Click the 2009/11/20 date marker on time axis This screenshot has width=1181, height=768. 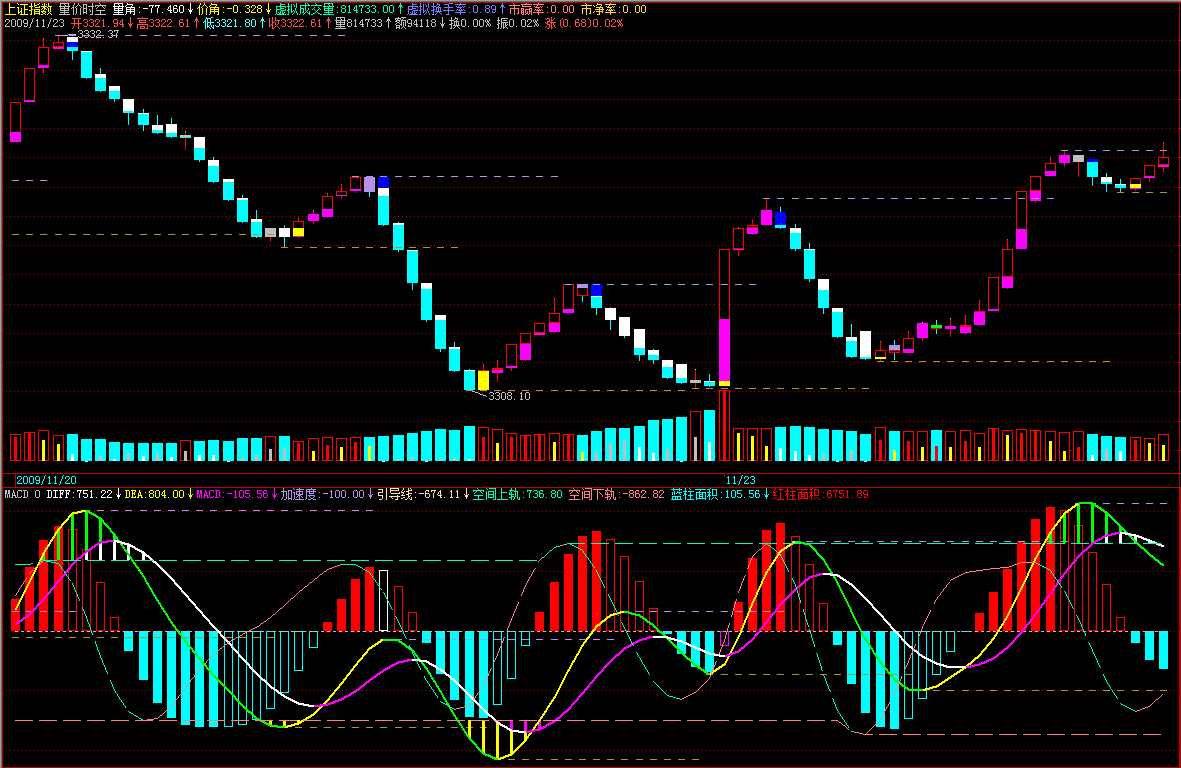pos(46,480)
